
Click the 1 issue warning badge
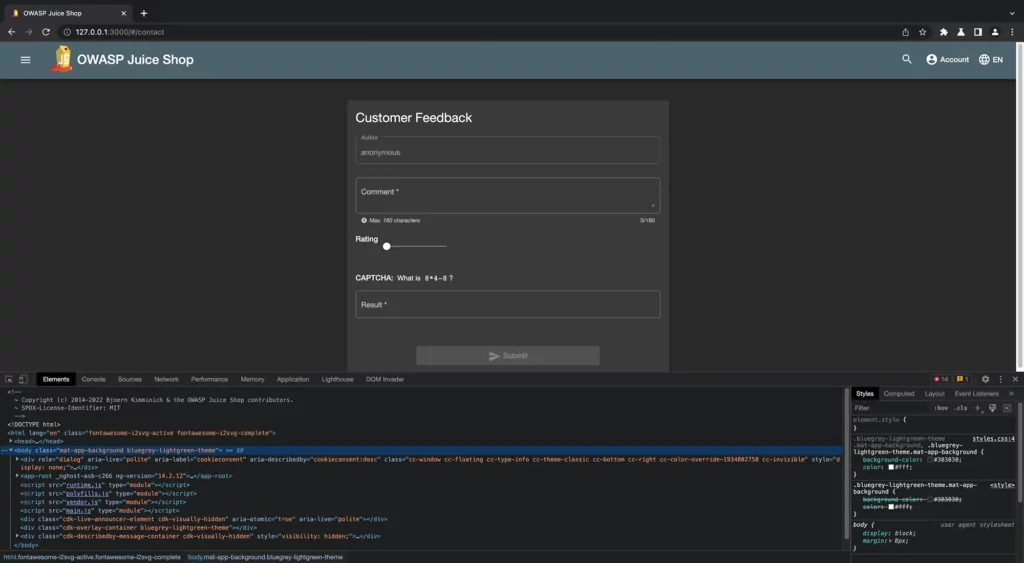(x=963, y=379)
